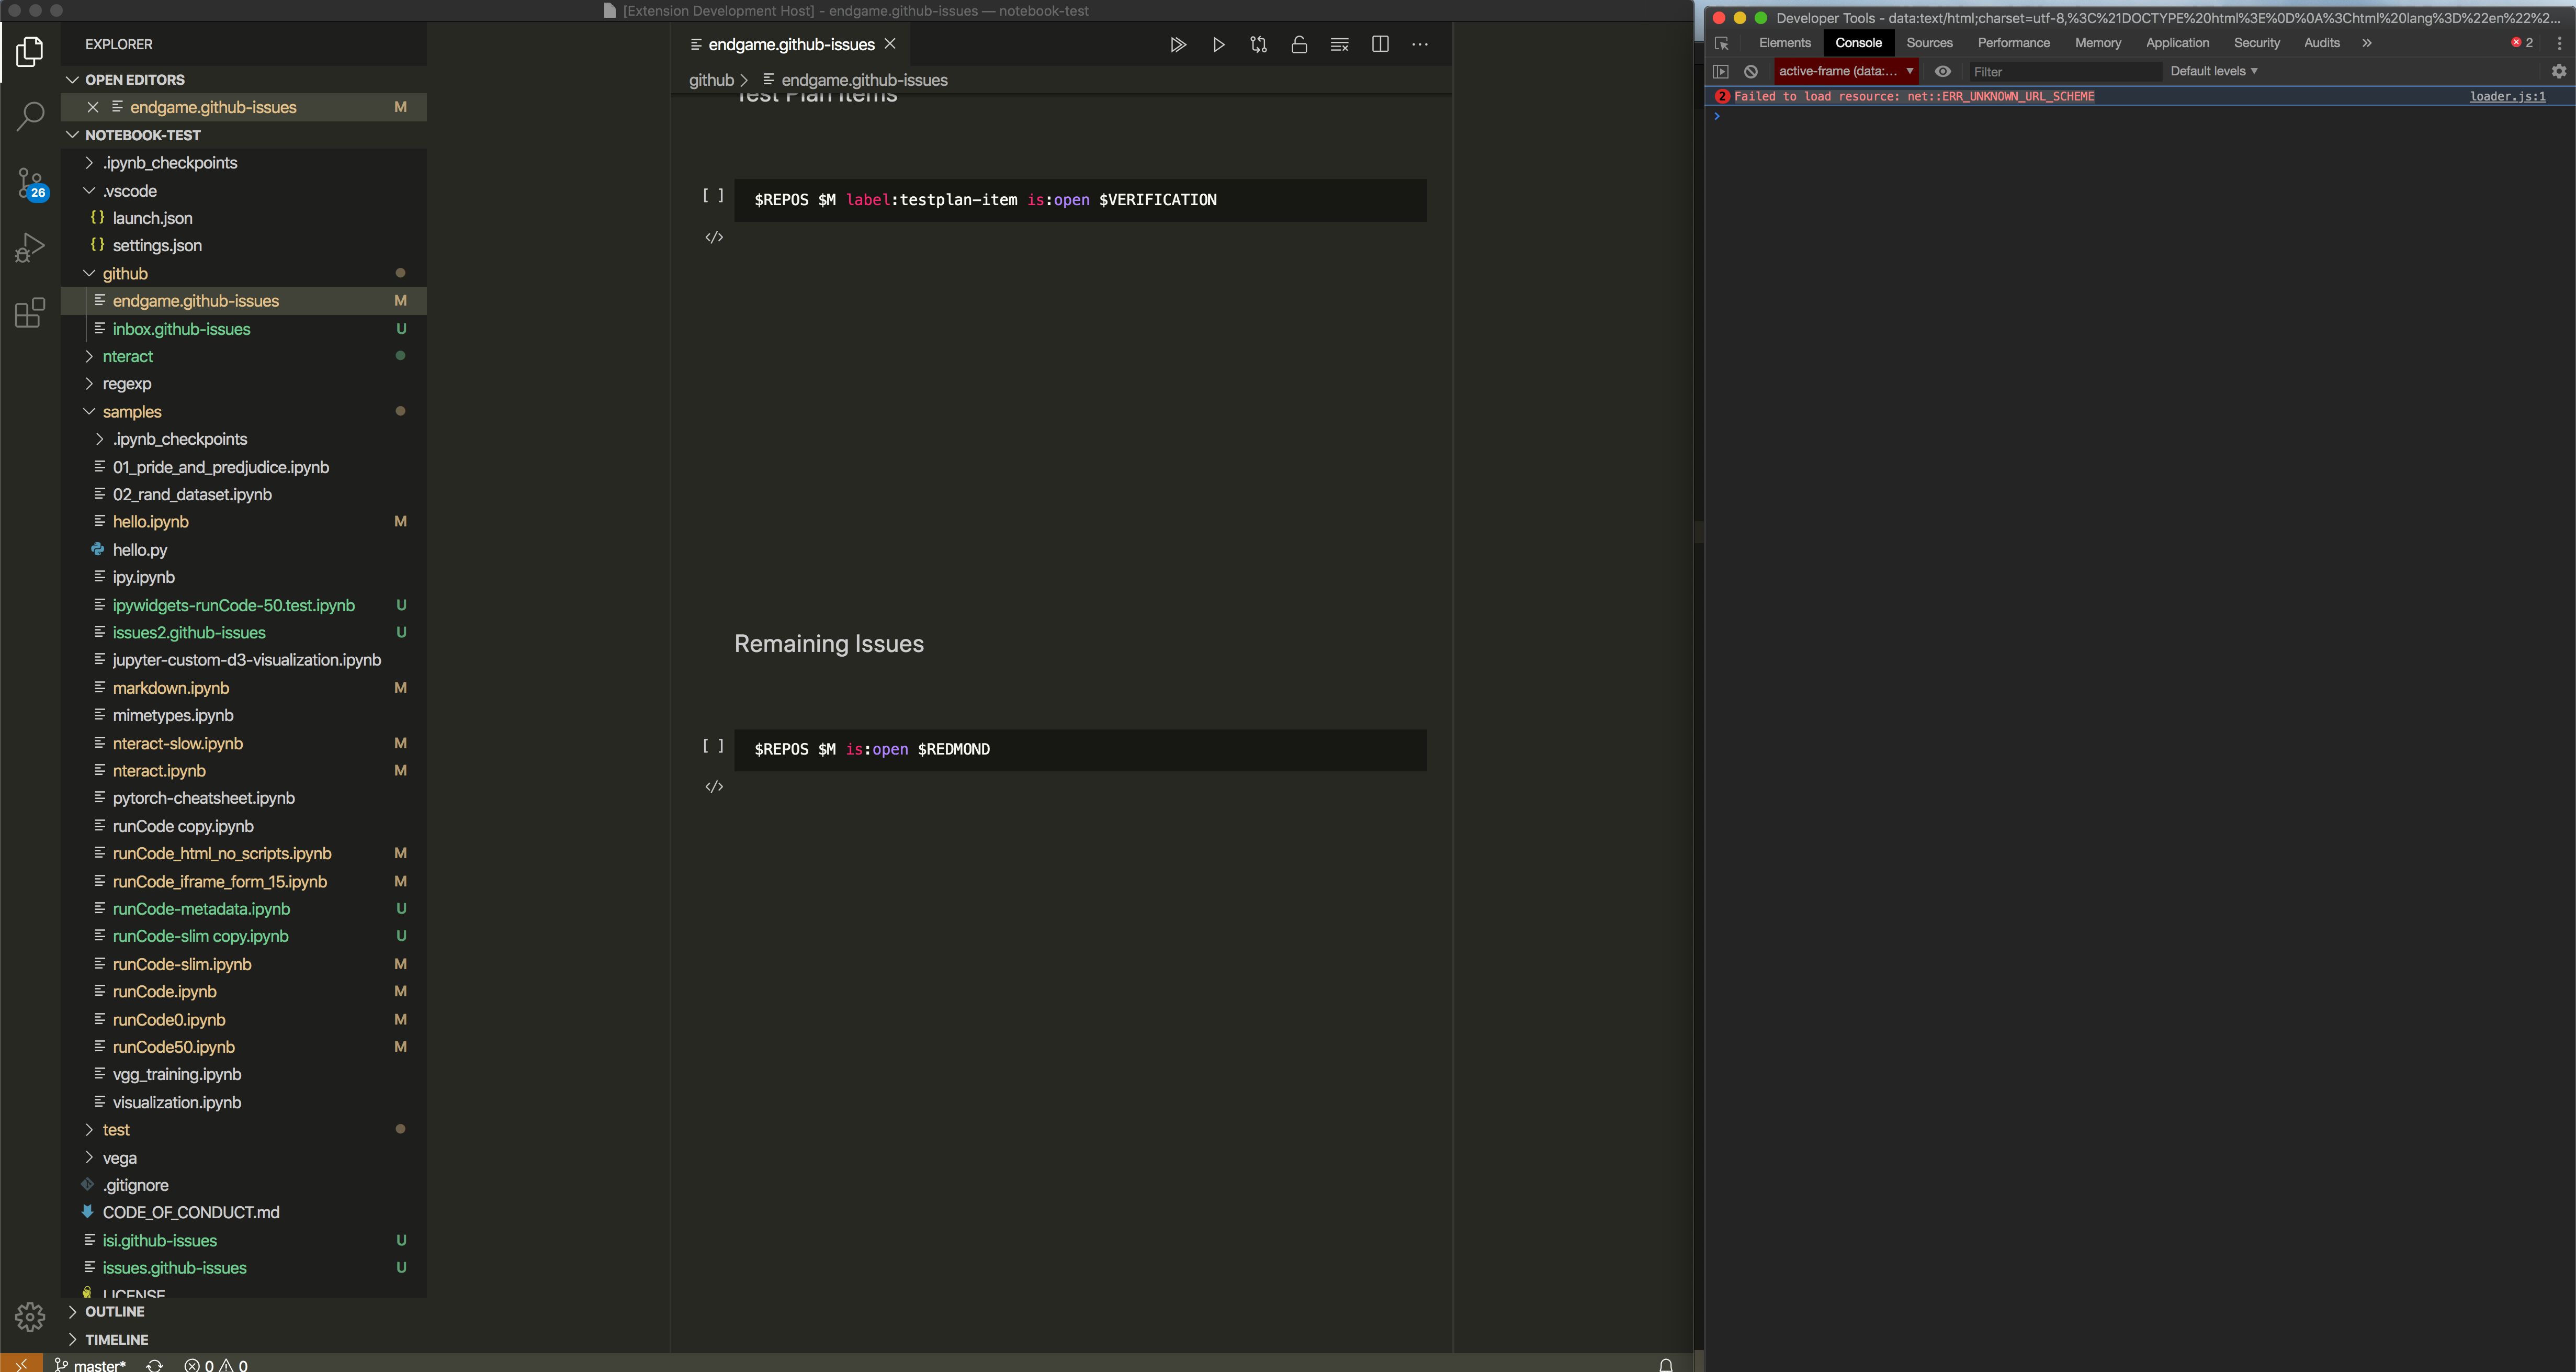Expand the vega folder
Viewport: 2576px width, 1372px height.
89,1158
